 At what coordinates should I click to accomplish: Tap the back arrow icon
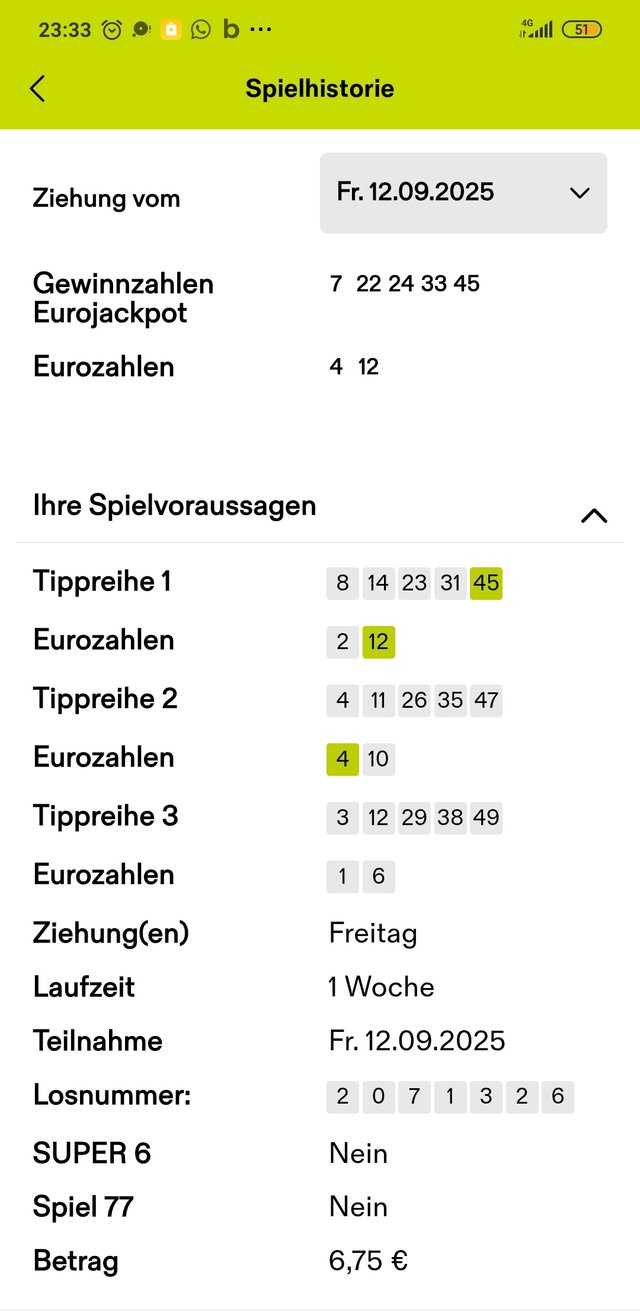tap(38, 88)
